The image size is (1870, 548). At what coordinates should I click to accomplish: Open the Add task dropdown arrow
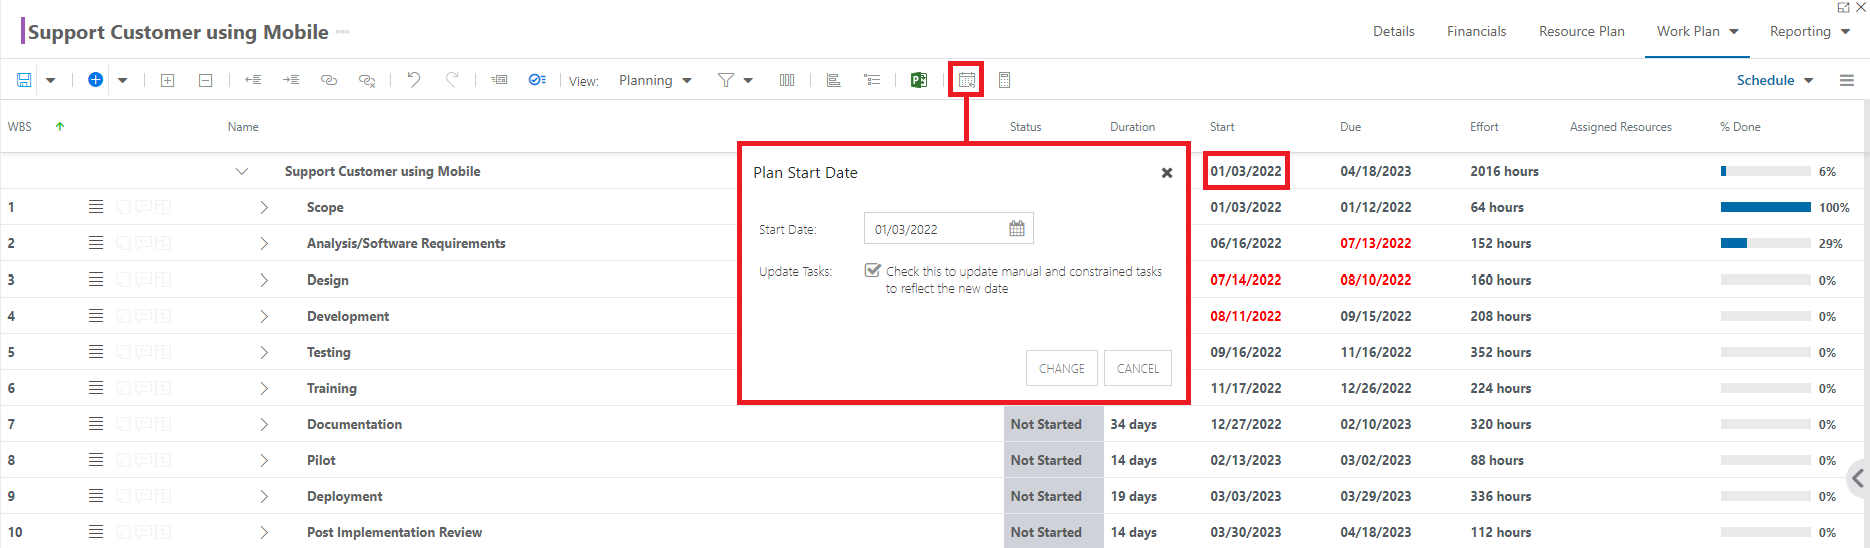tap(122, 80)
